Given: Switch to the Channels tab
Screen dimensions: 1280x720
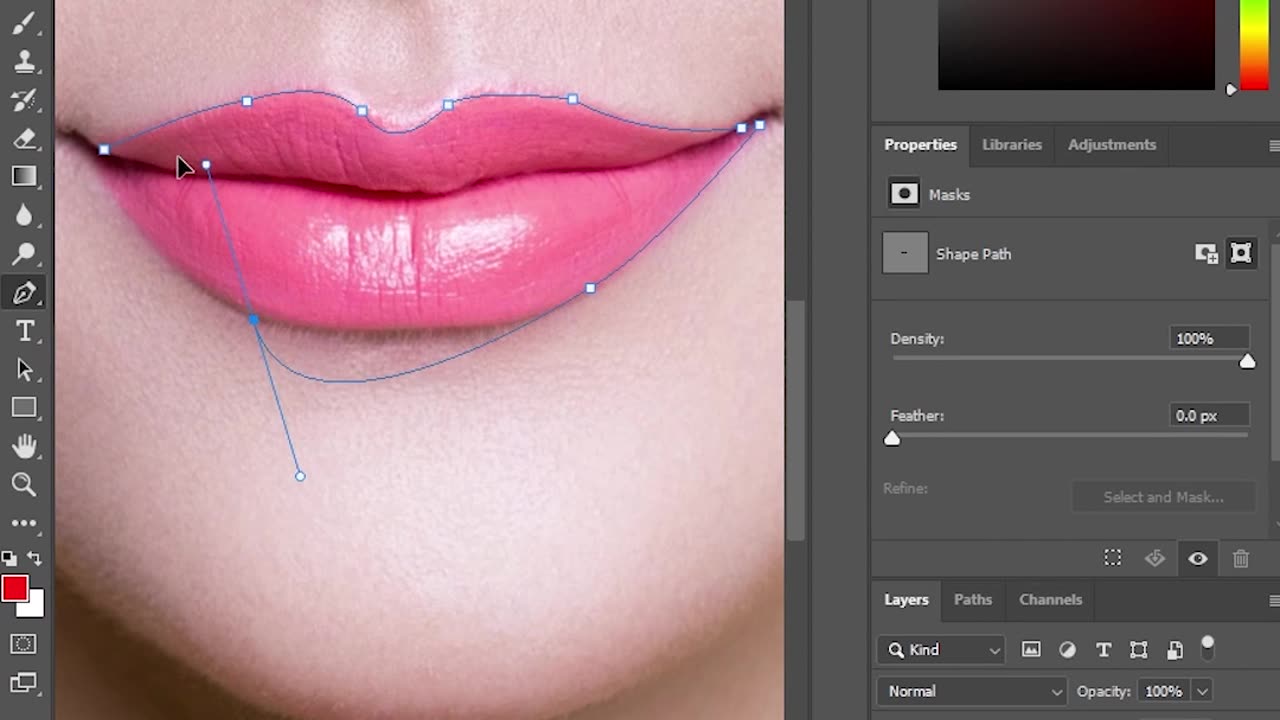Looking at the screenshot, I should pyautogui.click(x=1050, y=599).
